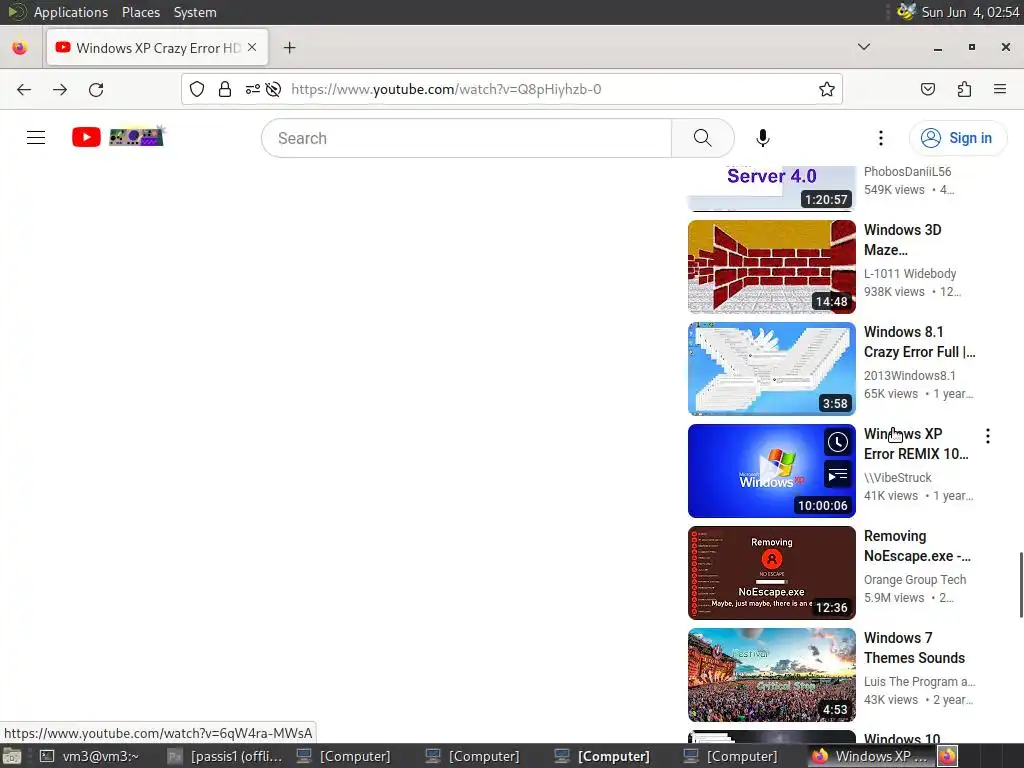Screen dimensions: 1024x768
Task: Click the show desktop icon in taskbar
Action: coord(12,756)
